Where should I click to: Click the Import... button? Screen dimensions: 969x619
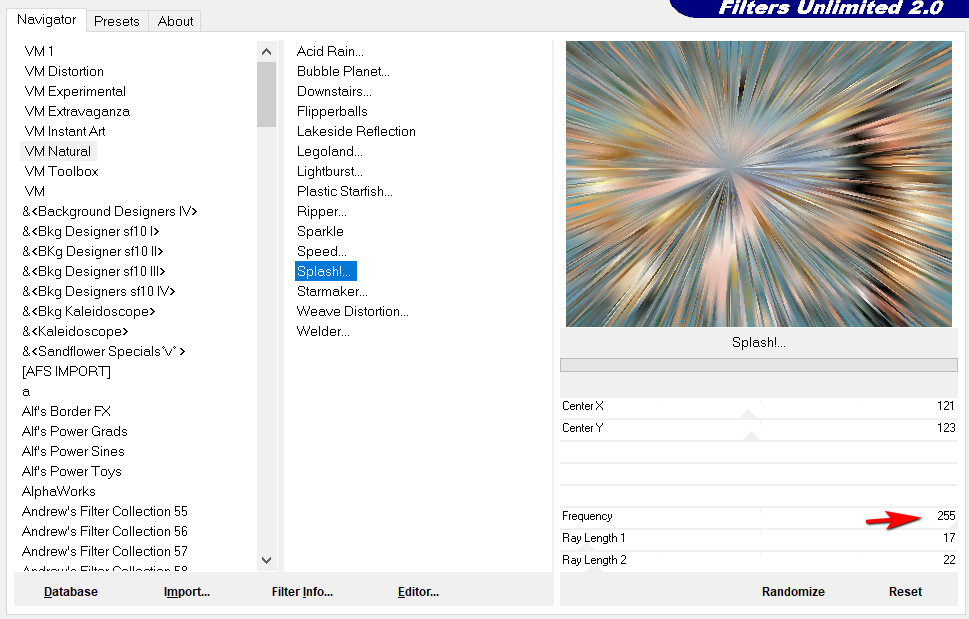187,592
